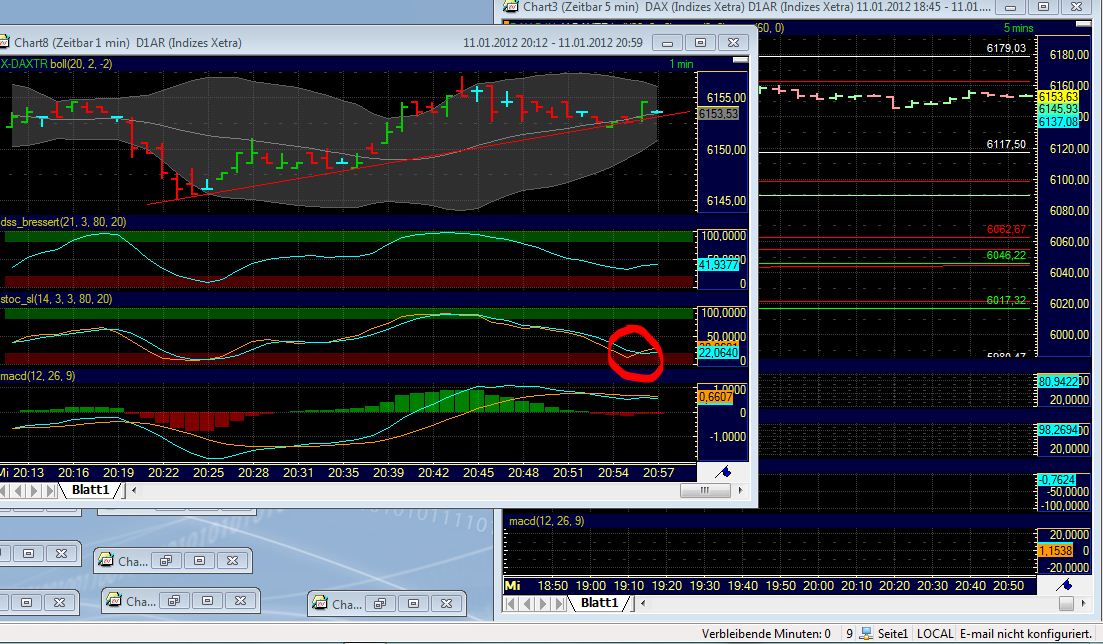The height and width of the screenshot is (644, 1103).
Task: Click the LOCAL status bar field
Action: pos(935,634)
